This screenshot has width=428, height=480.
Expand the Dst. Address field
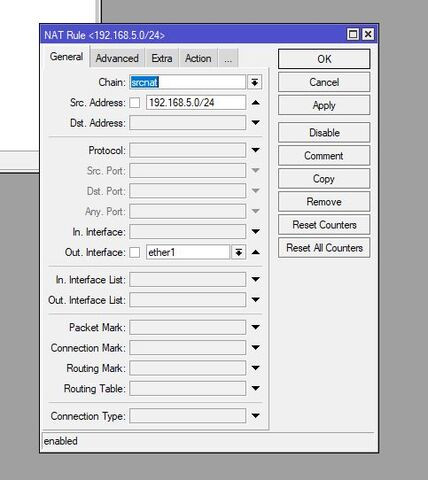pyautogui.click(x=256, y=123)
